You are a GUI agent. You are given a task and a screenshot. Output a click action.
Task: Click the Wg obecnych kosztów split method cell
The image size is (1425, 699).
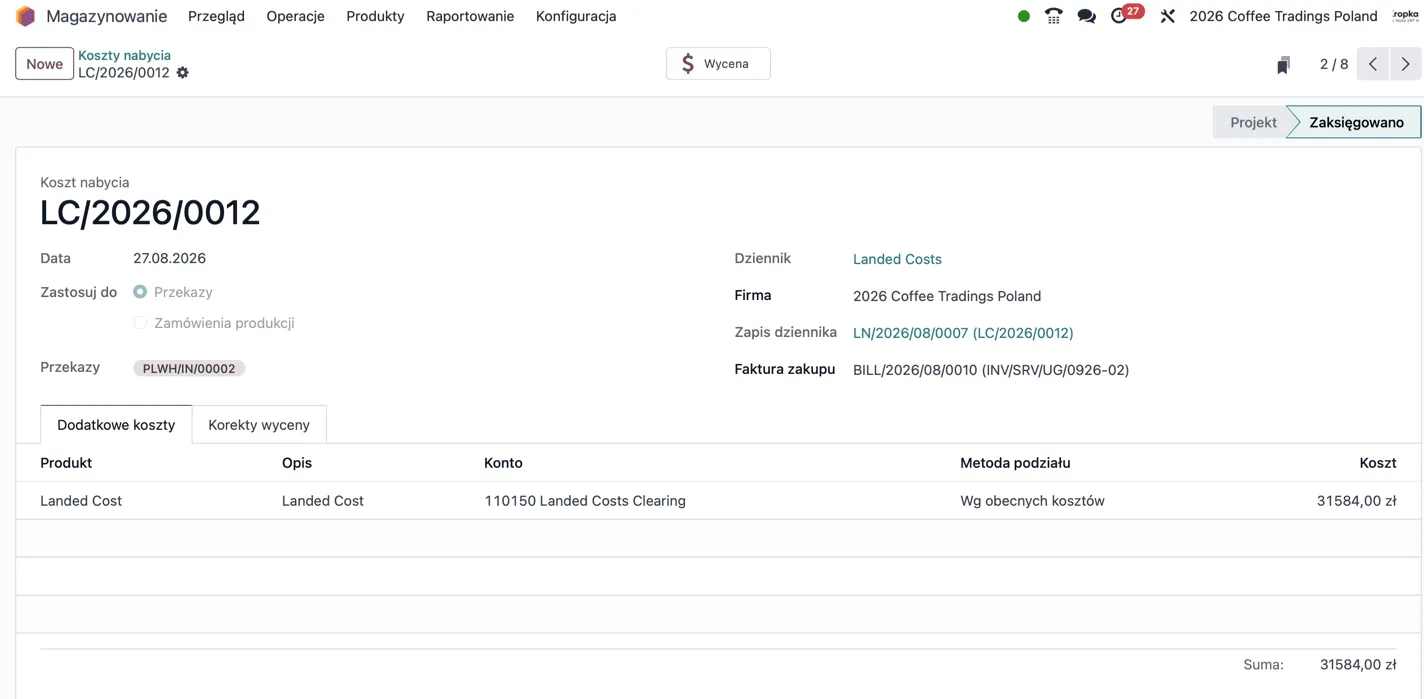point(1032,501)
